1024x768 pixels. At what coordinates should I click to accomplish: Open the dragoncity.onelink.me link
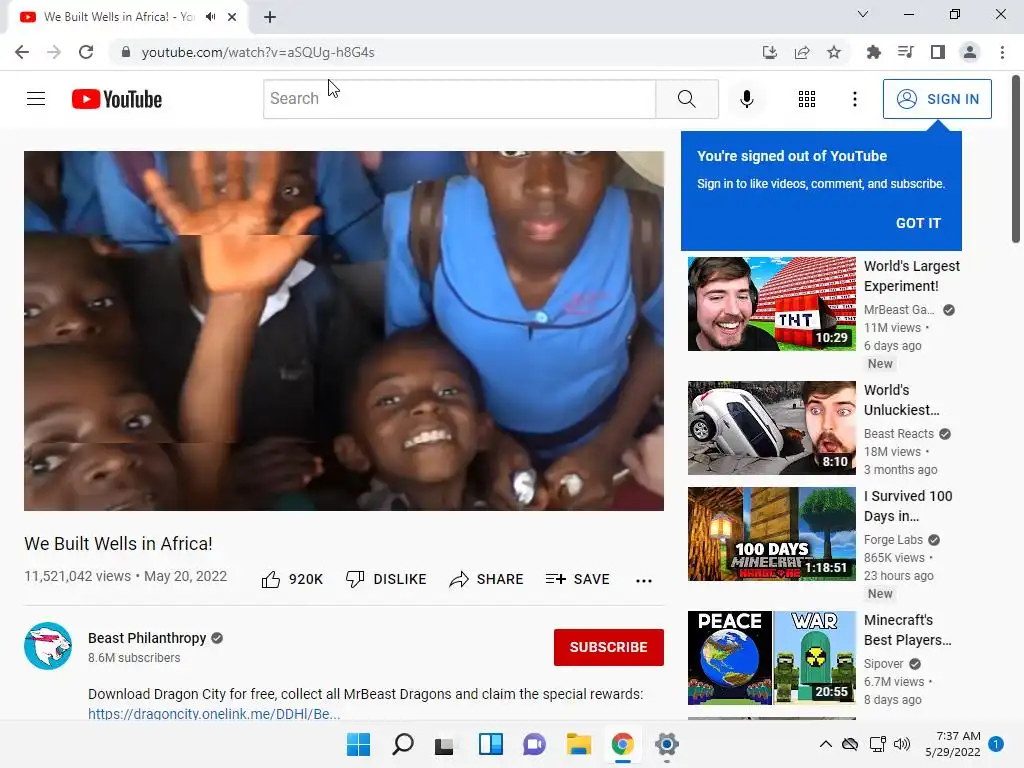point(214,714)
